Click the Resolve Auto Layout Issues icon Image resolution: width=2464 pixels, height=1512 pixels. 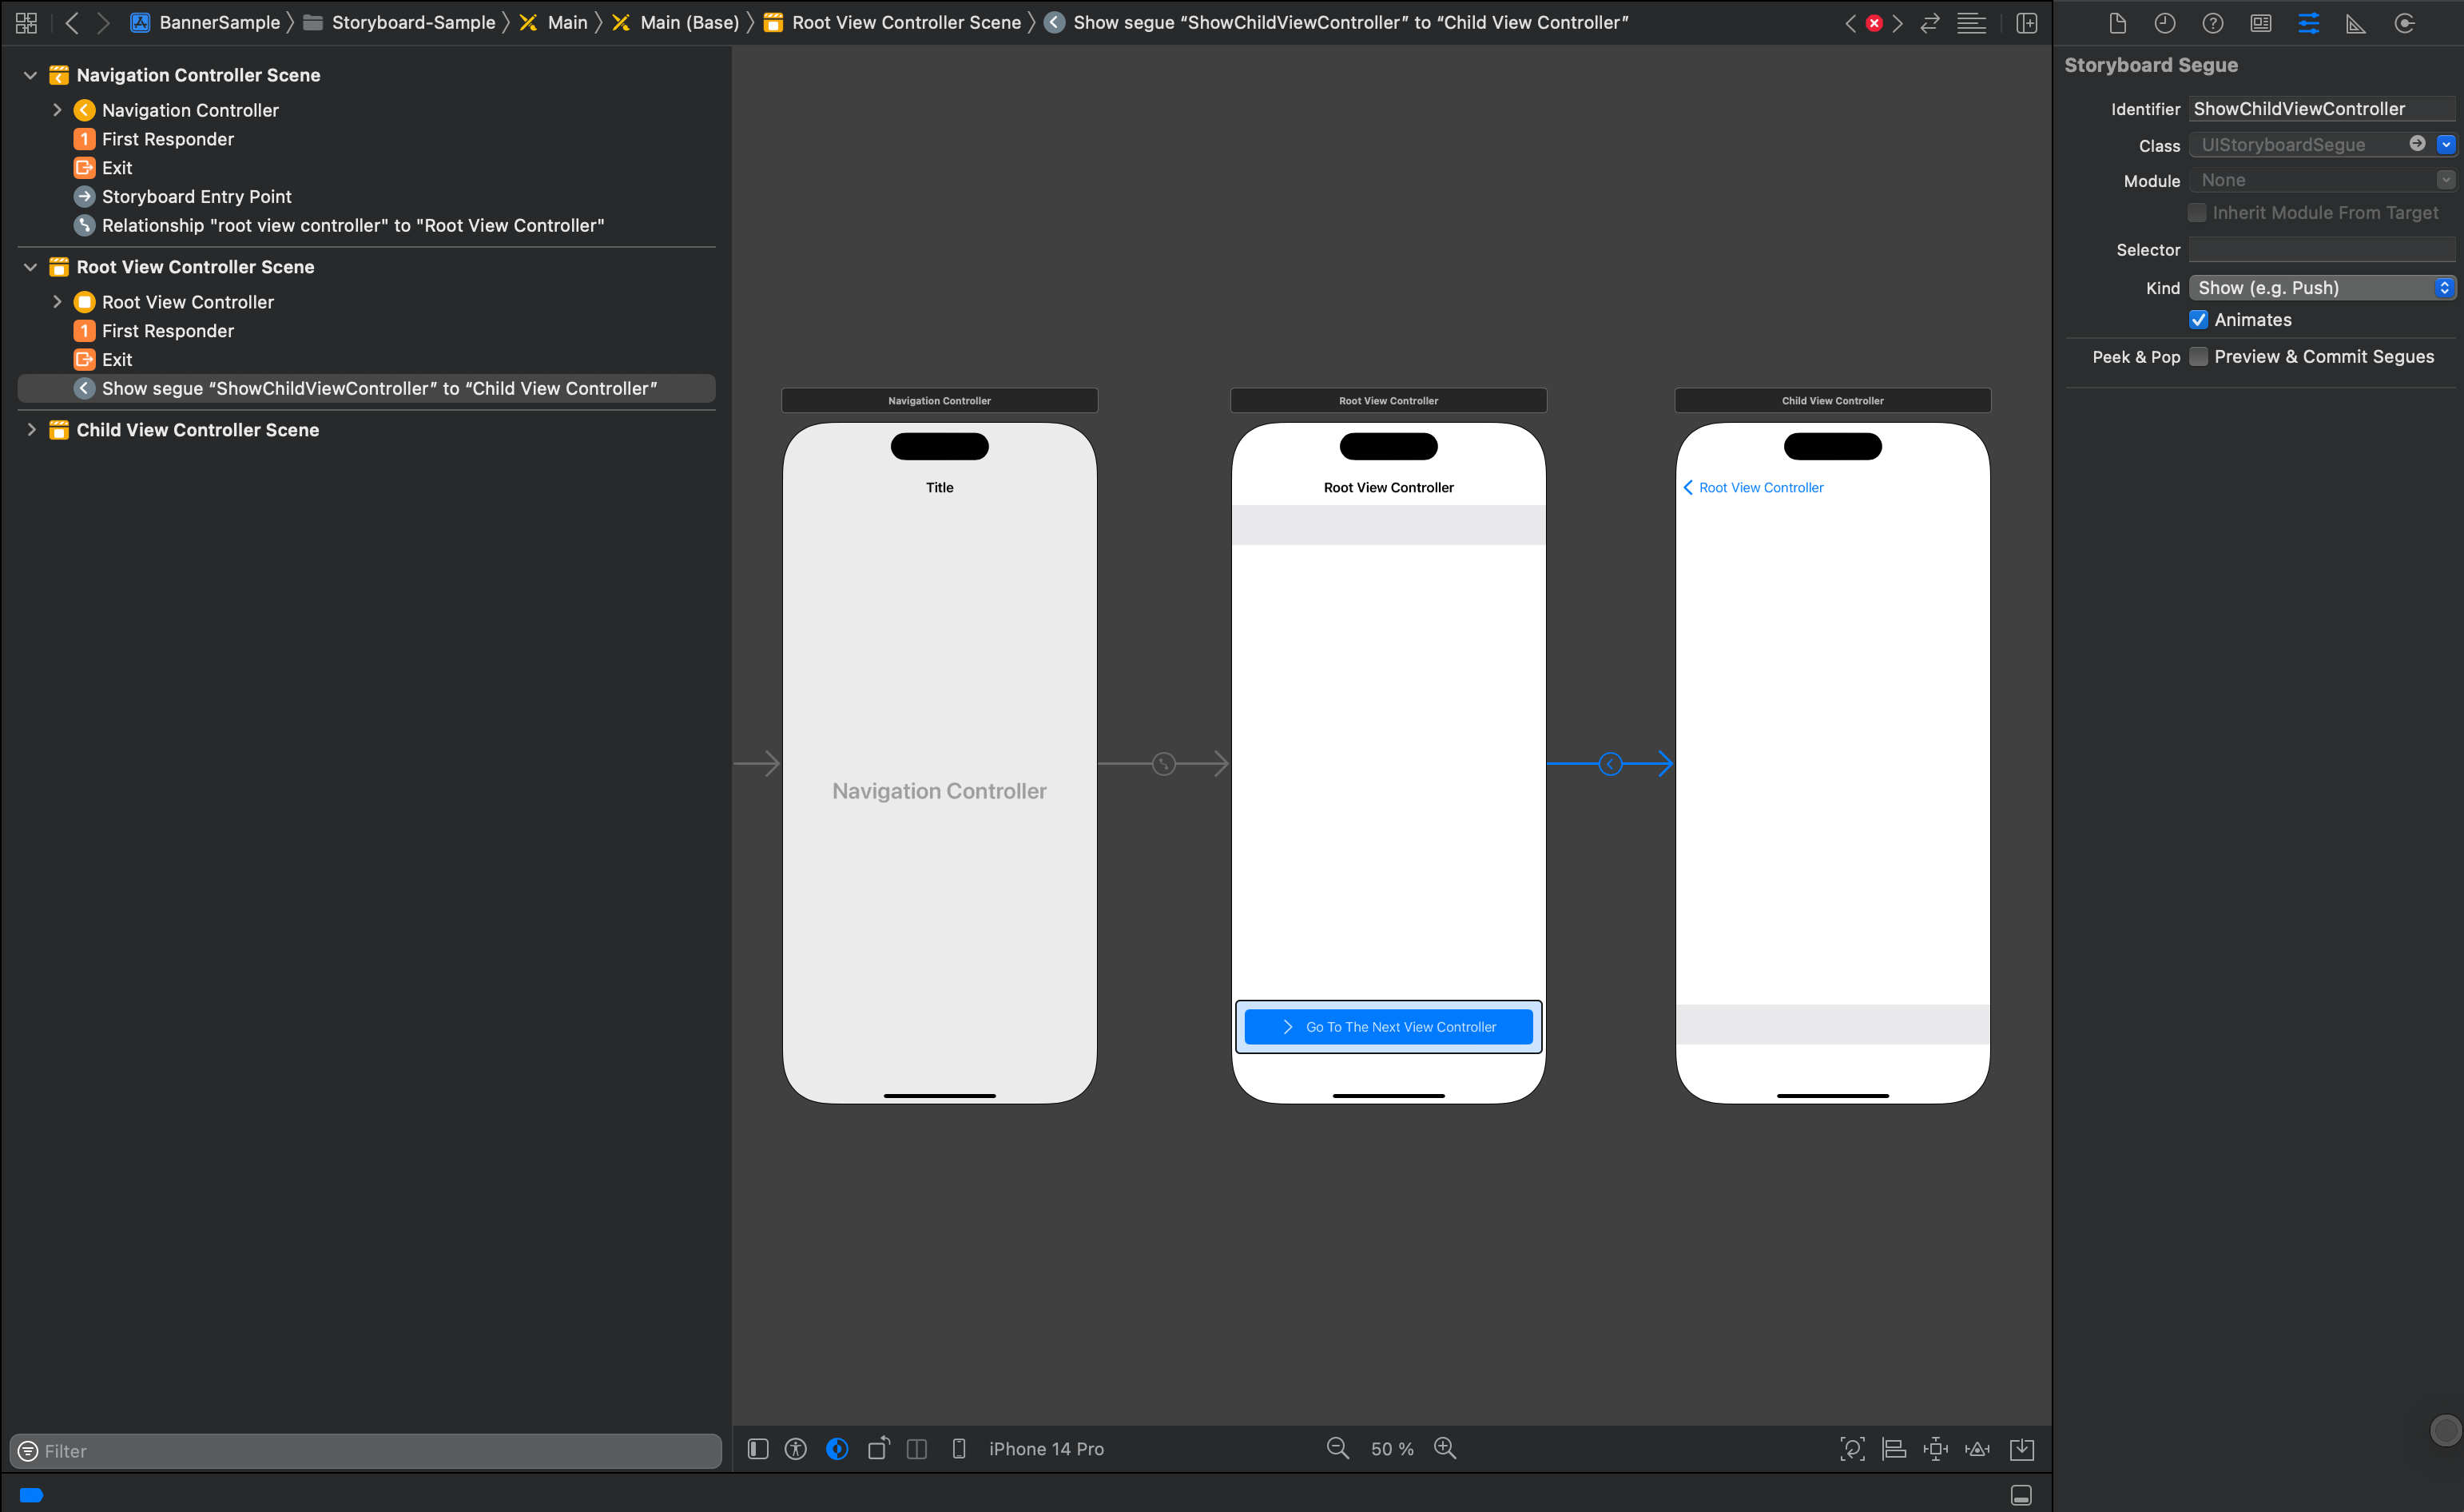click(1977, 1448)
